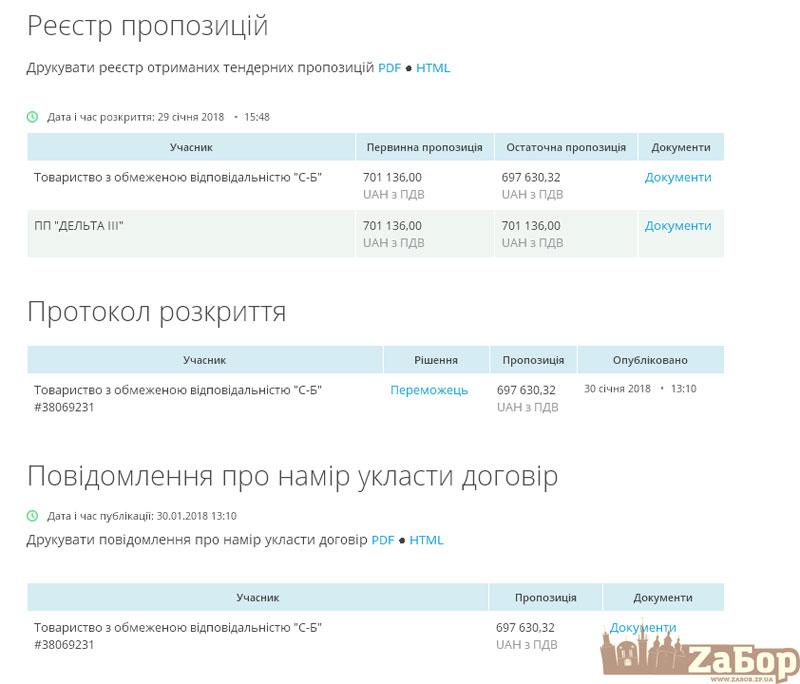Open HTML of intent-to-conclude contract notice
The height and width of the screenshot is (684, 800).
[x=429, y=539]
